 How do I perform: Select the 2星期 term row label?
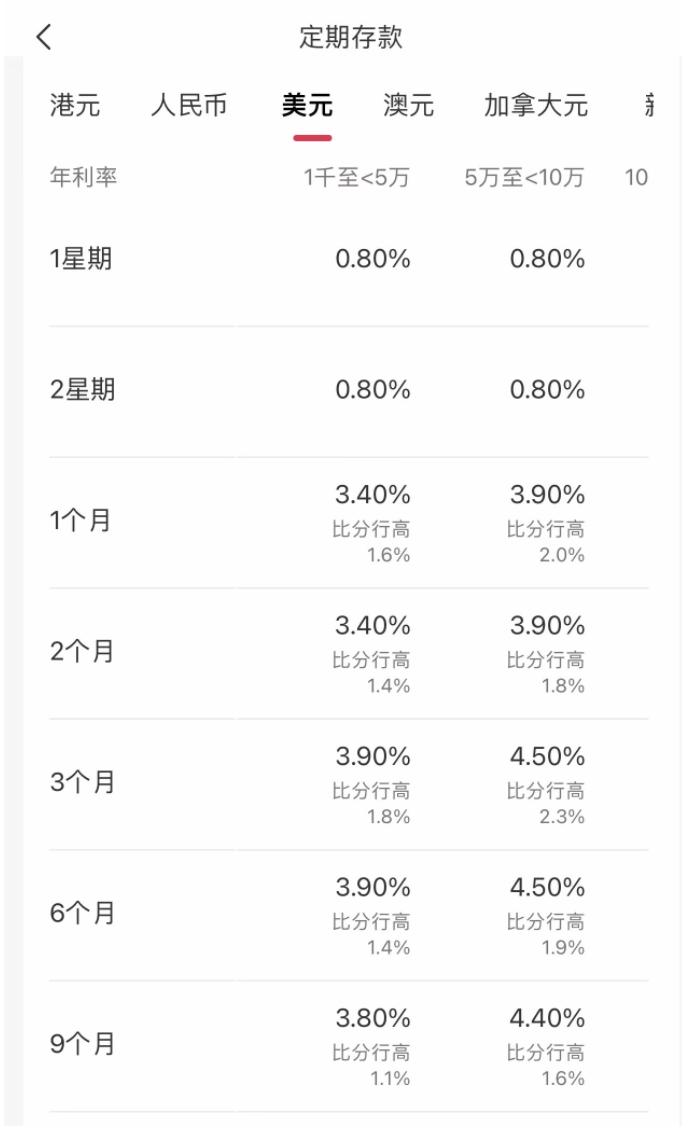[82, 390]
